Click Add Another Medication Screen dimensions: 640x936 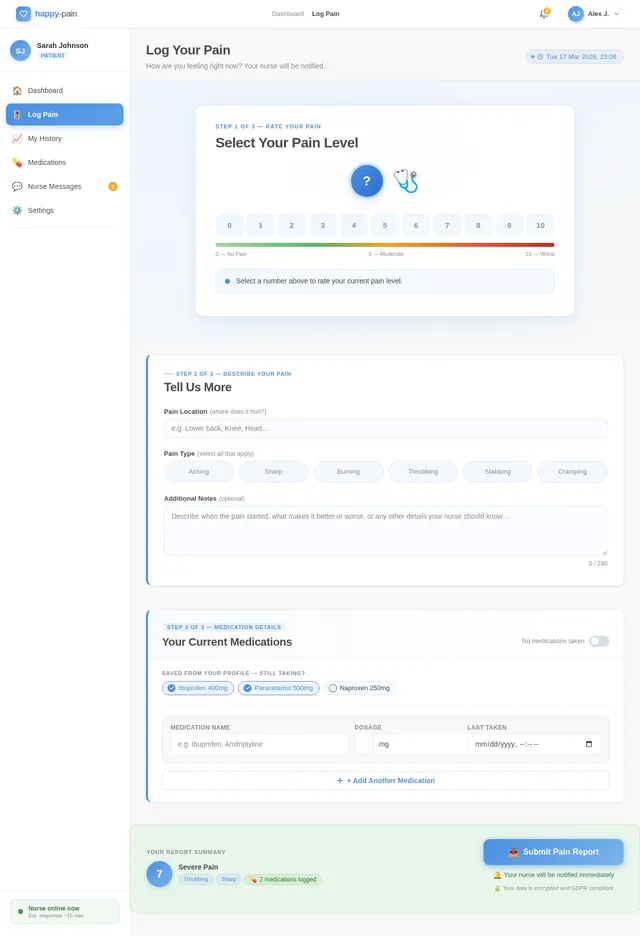point(385,780)
